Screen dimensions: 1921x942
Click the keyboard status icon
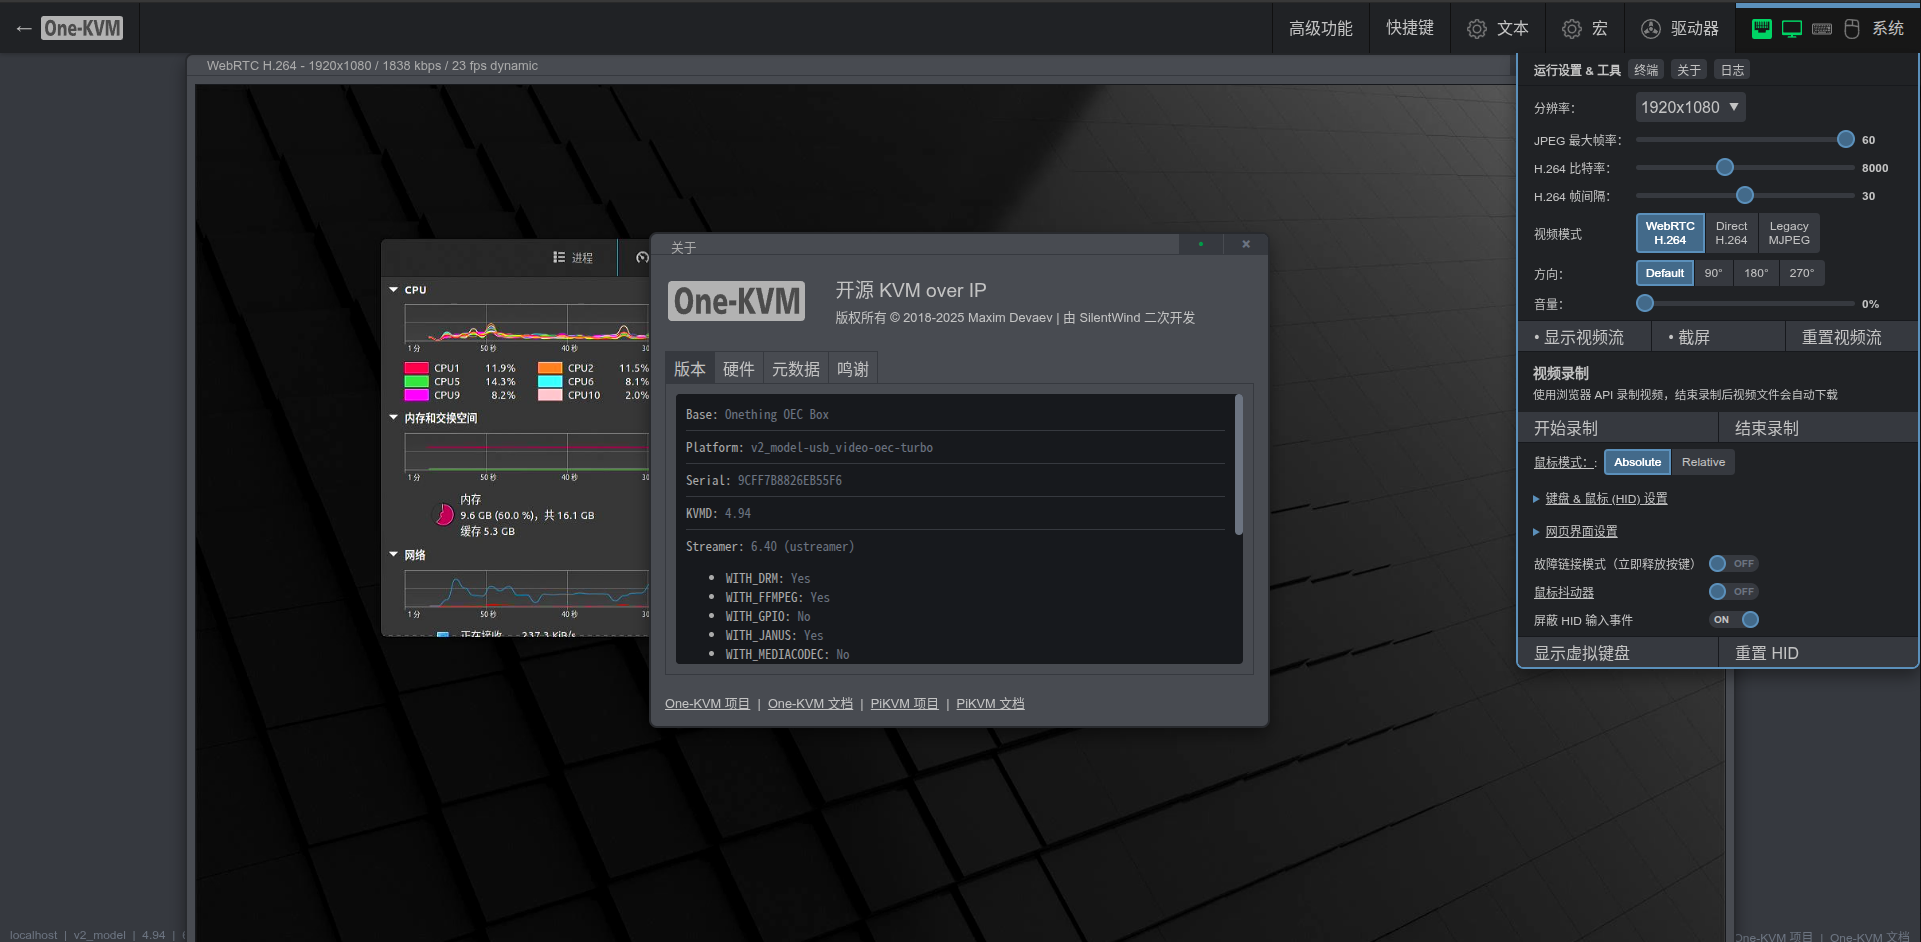(1822, 29)
